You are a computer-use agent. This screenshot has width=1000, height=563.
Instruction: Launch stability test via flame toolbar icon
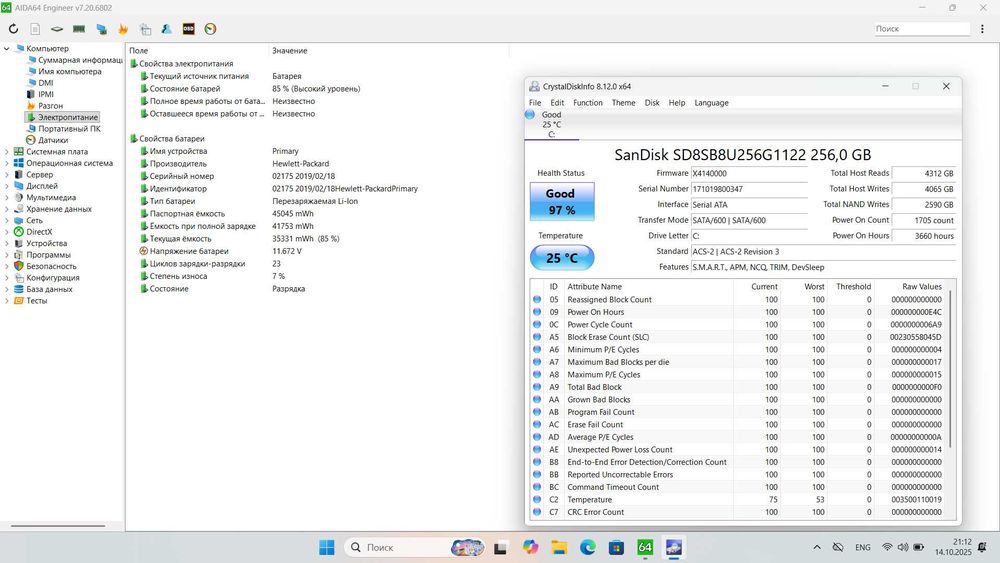[x=123, y=29]
